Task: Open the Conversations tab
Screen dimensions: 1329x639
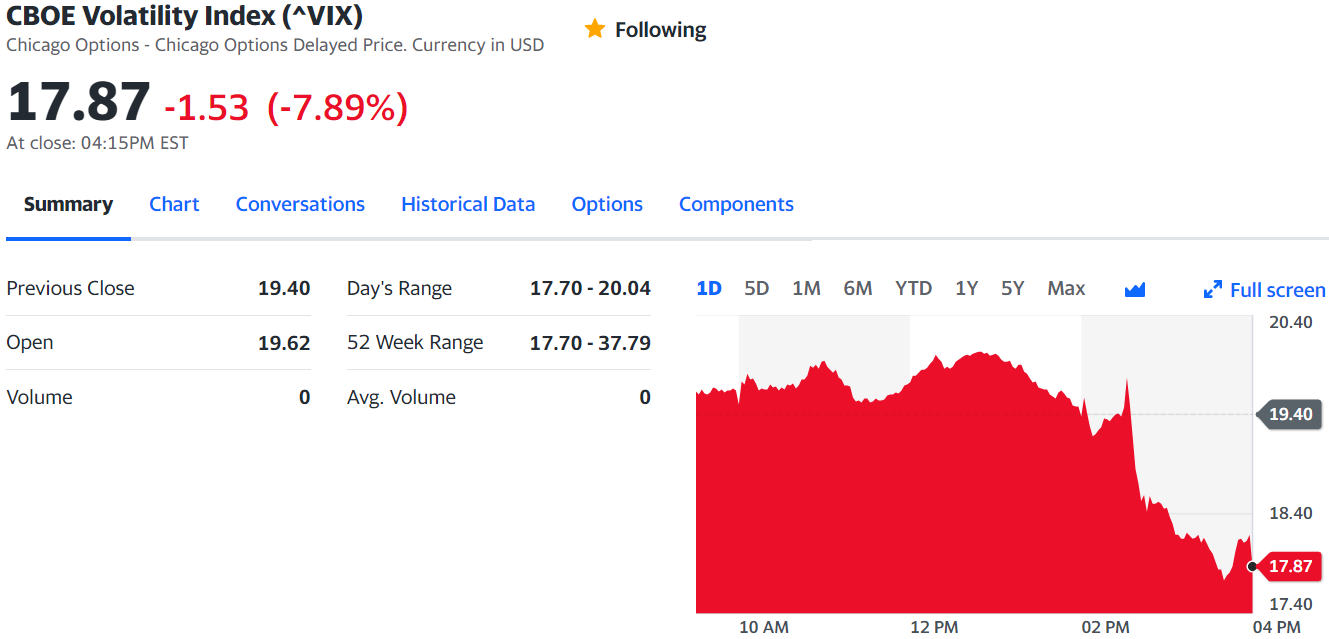Action: point(300,204)
